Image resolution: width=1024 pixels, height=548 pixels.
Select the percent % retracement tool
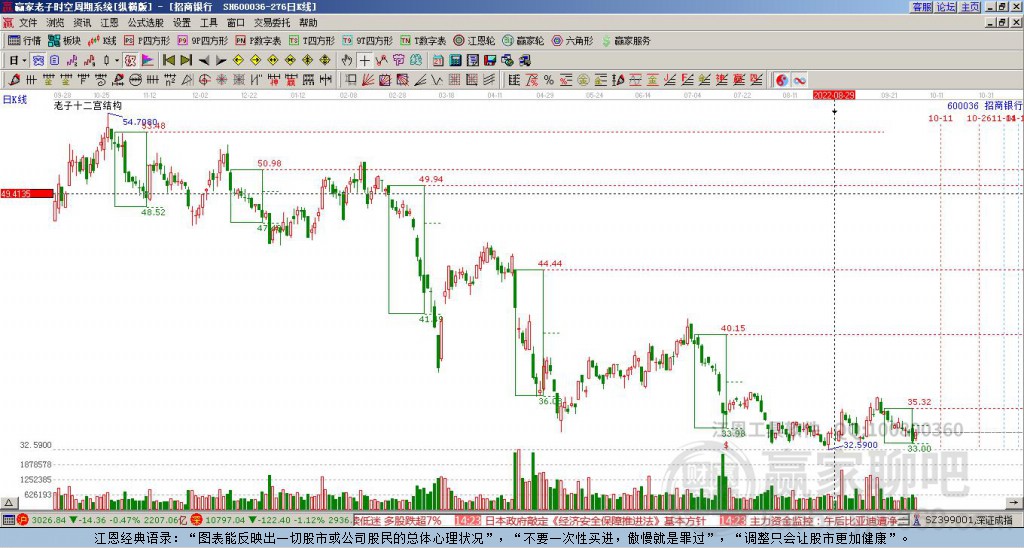point(549,80)
